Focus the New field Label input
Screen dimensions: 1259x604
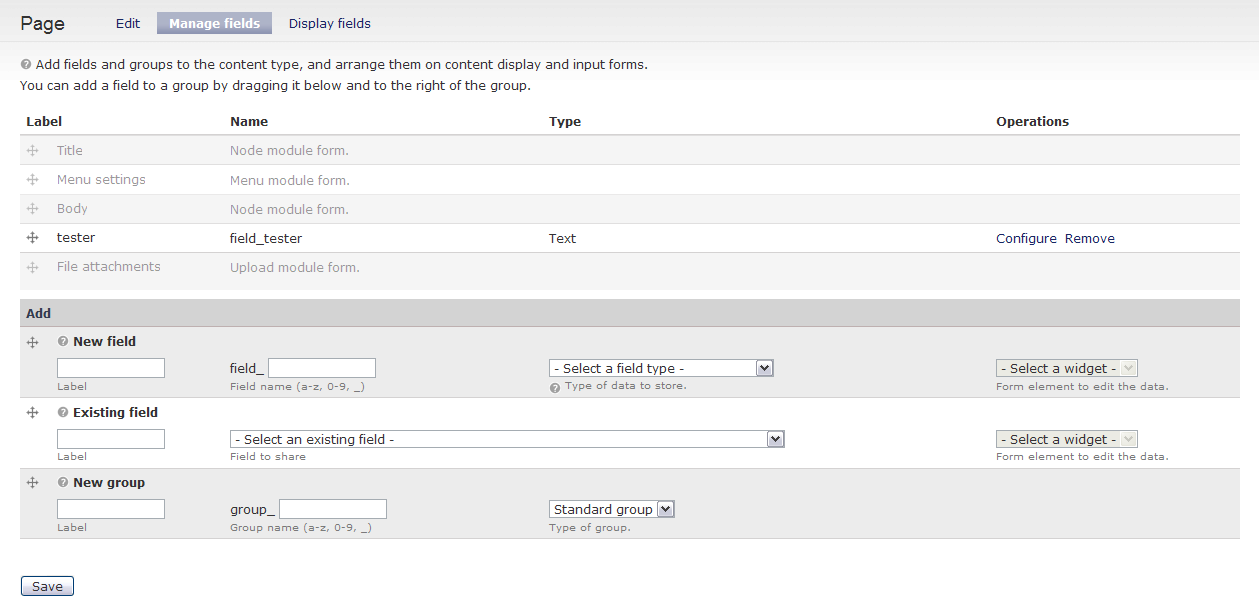pos(111,368)
